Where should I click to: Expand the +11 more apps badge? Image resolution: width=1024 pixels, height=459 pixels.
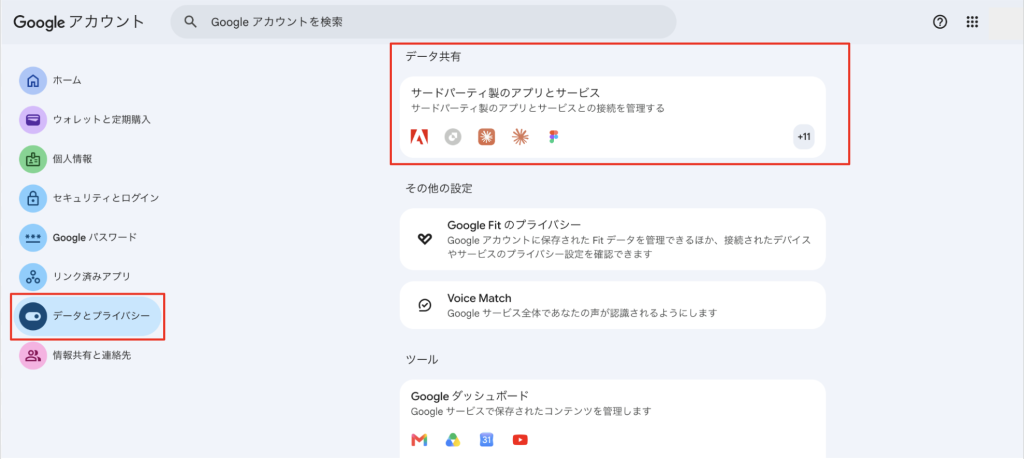[x=804, y=137]
